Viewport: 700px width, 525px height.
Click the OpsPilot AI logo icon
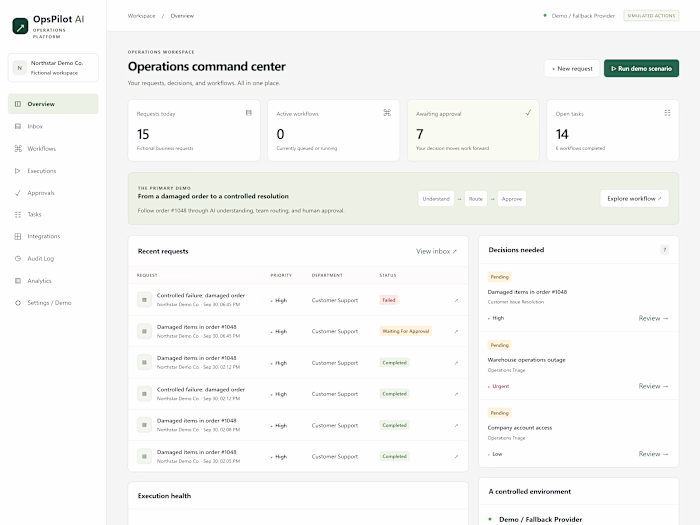click(20, 26)
